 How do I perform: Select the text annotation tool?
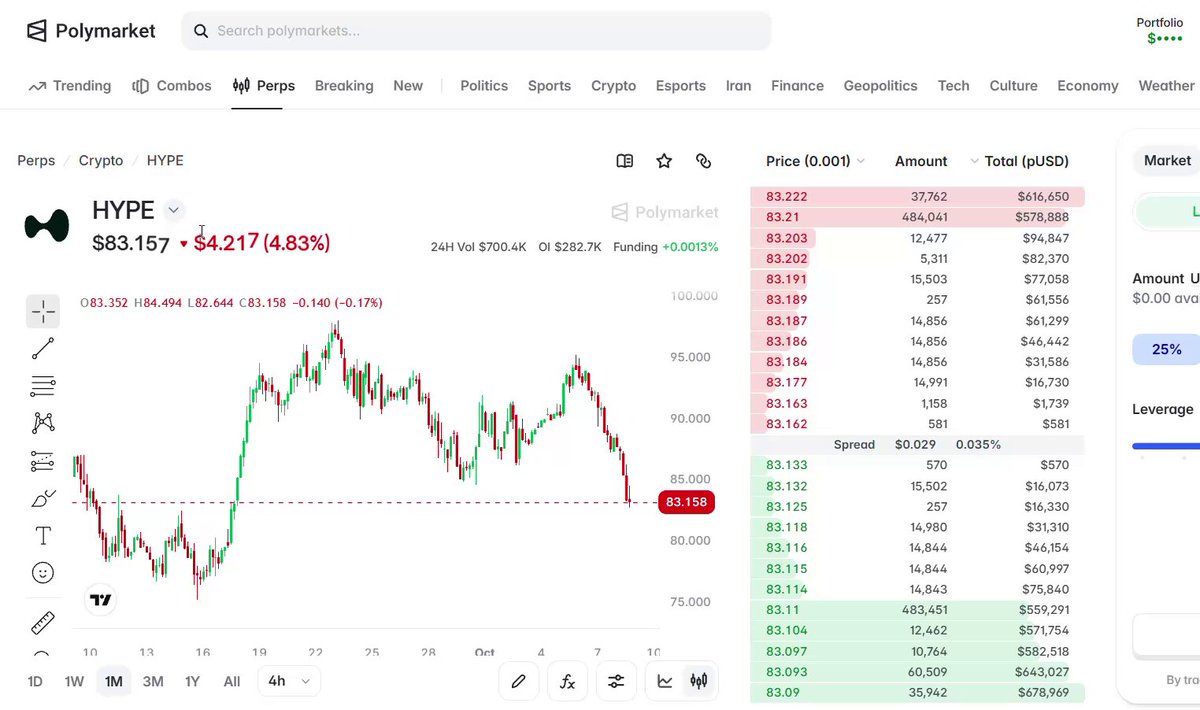(43, 535)
